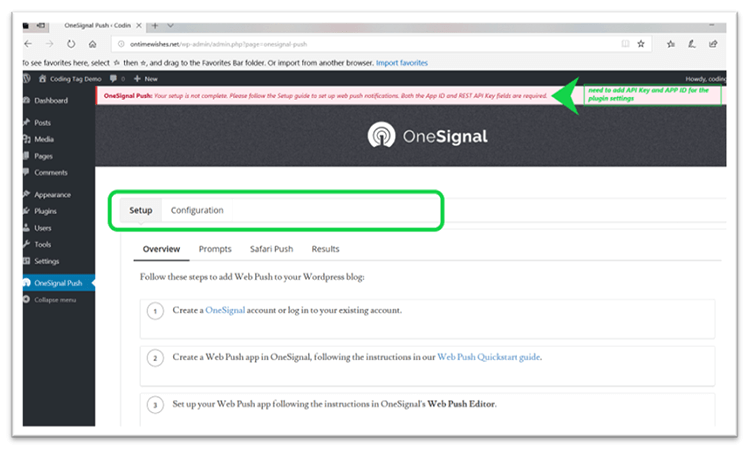Open the Tools menu item
This screenshot has height=452, width=750.
pos(42,244)
